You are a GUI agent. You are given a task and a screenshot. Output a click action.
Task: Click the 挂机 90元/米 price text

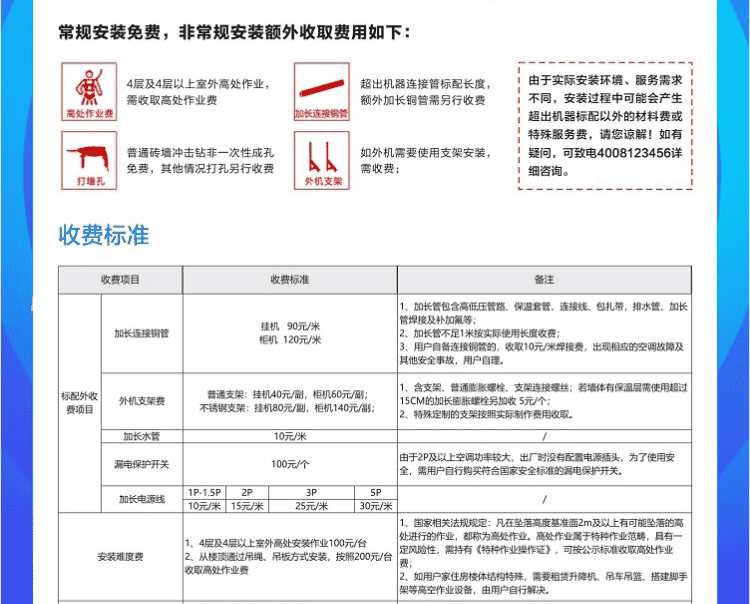(x=290, y=327)
